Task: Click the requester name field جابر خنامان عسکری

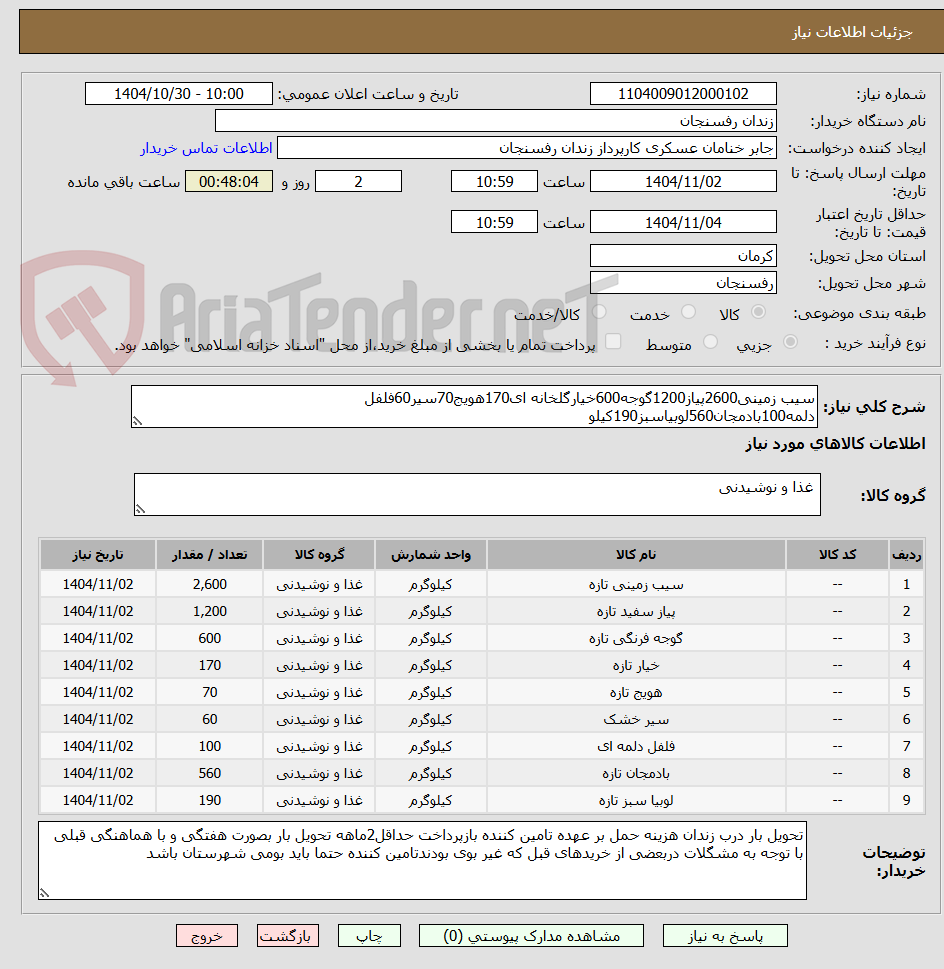Action: point(527,148)
